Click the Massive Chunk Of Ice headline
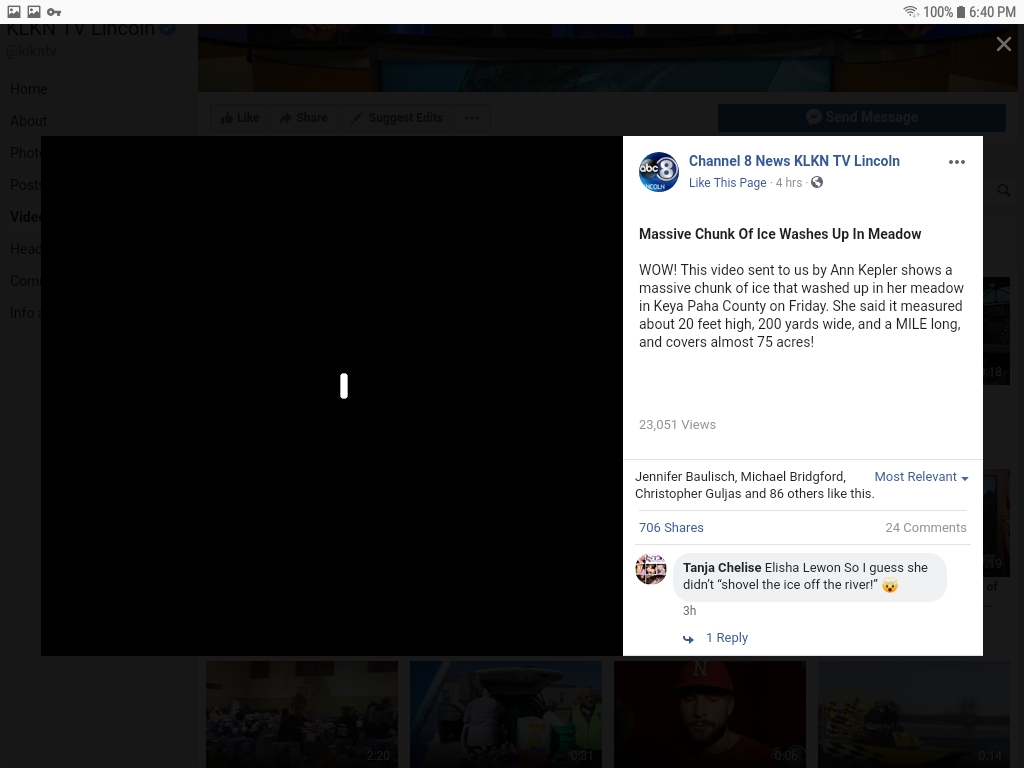Viewport: 1024px width, 768px height. 780,234
